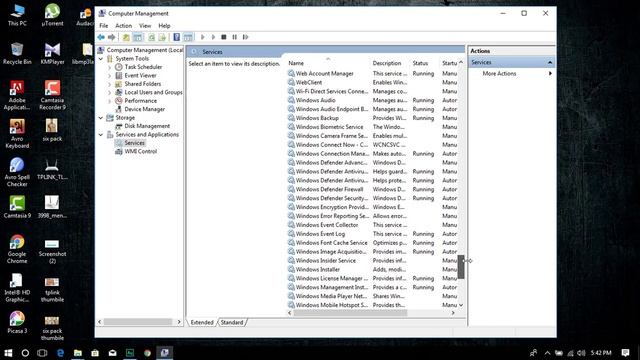Toggle the Show/Hide Action Pane button
Screen dimensions: 640x360
[188, 37]
